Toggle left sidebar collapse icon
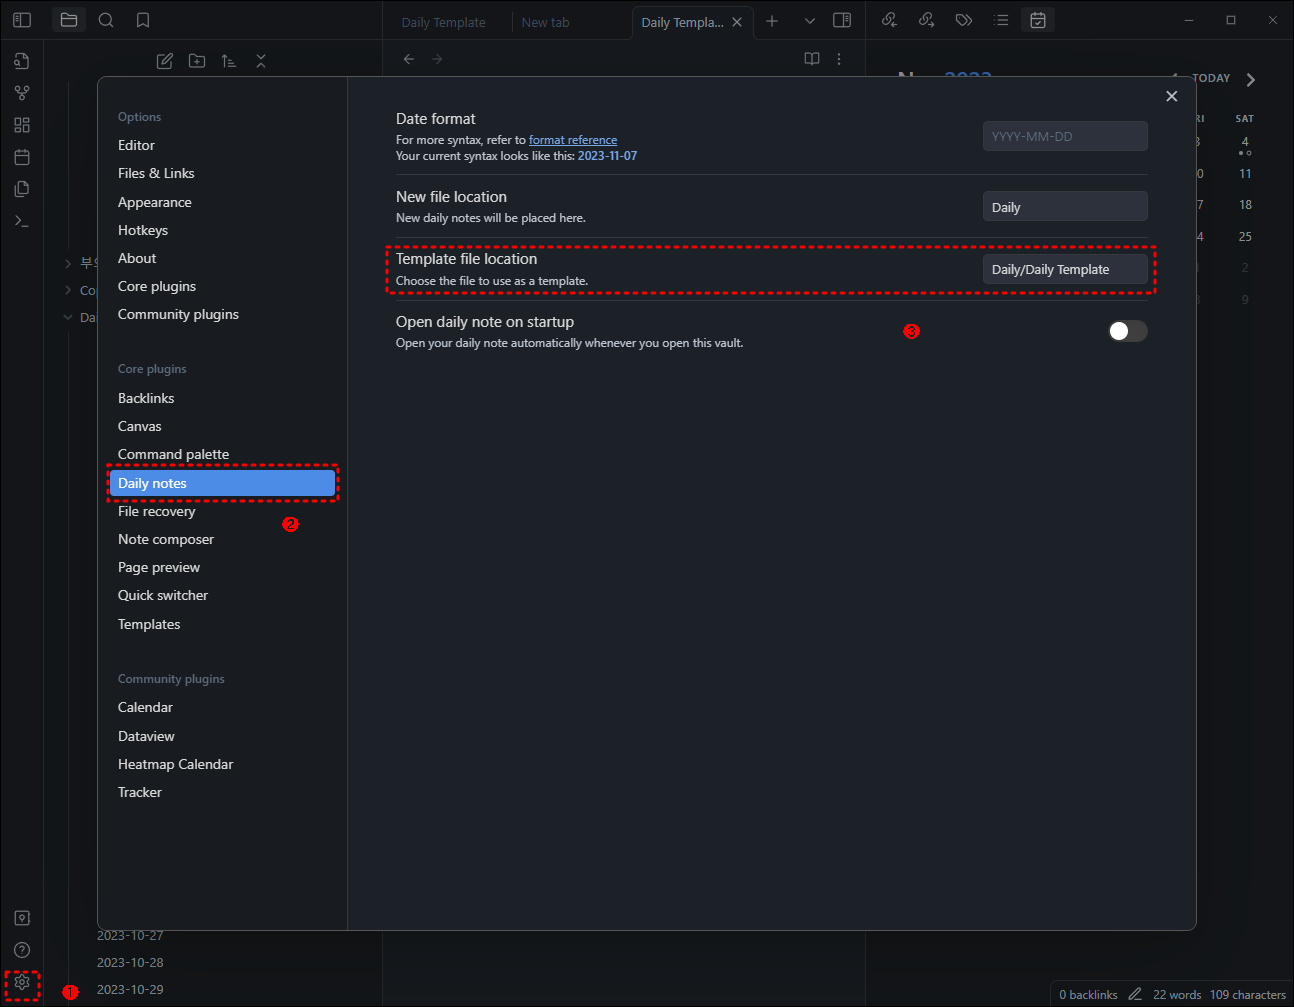This screenshot has width=1294, height=1007. [22, 20]
